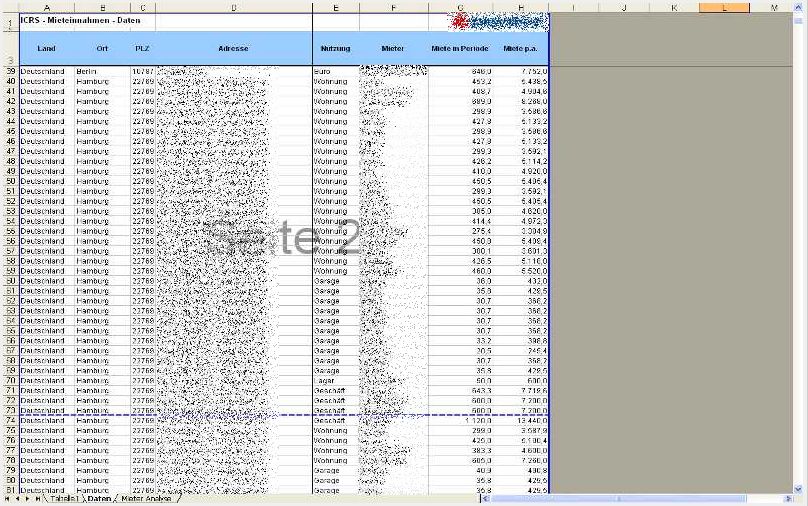Select row header 1

tap(10, 23)
